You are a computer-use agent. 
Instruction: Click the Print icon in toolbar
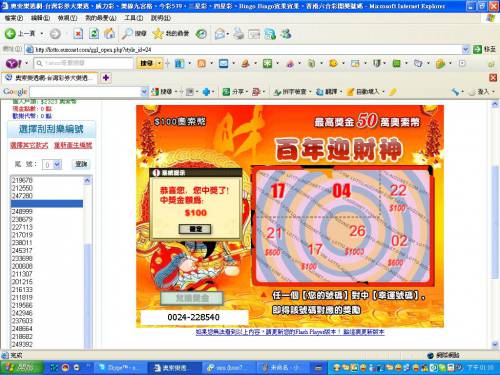click(x=238, y=34)
